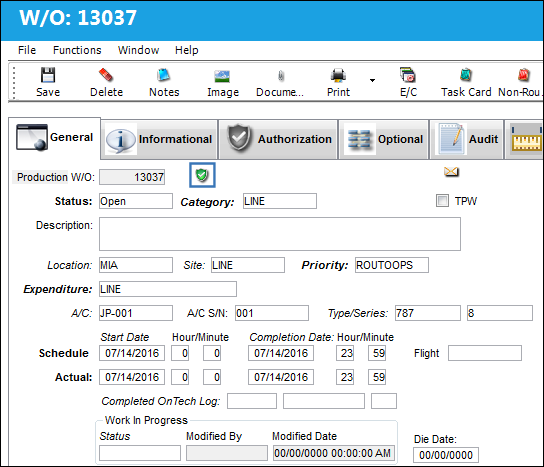The image size is (544, 467).
Task: Click the Delete eraser icon
Action: (106, 75)
